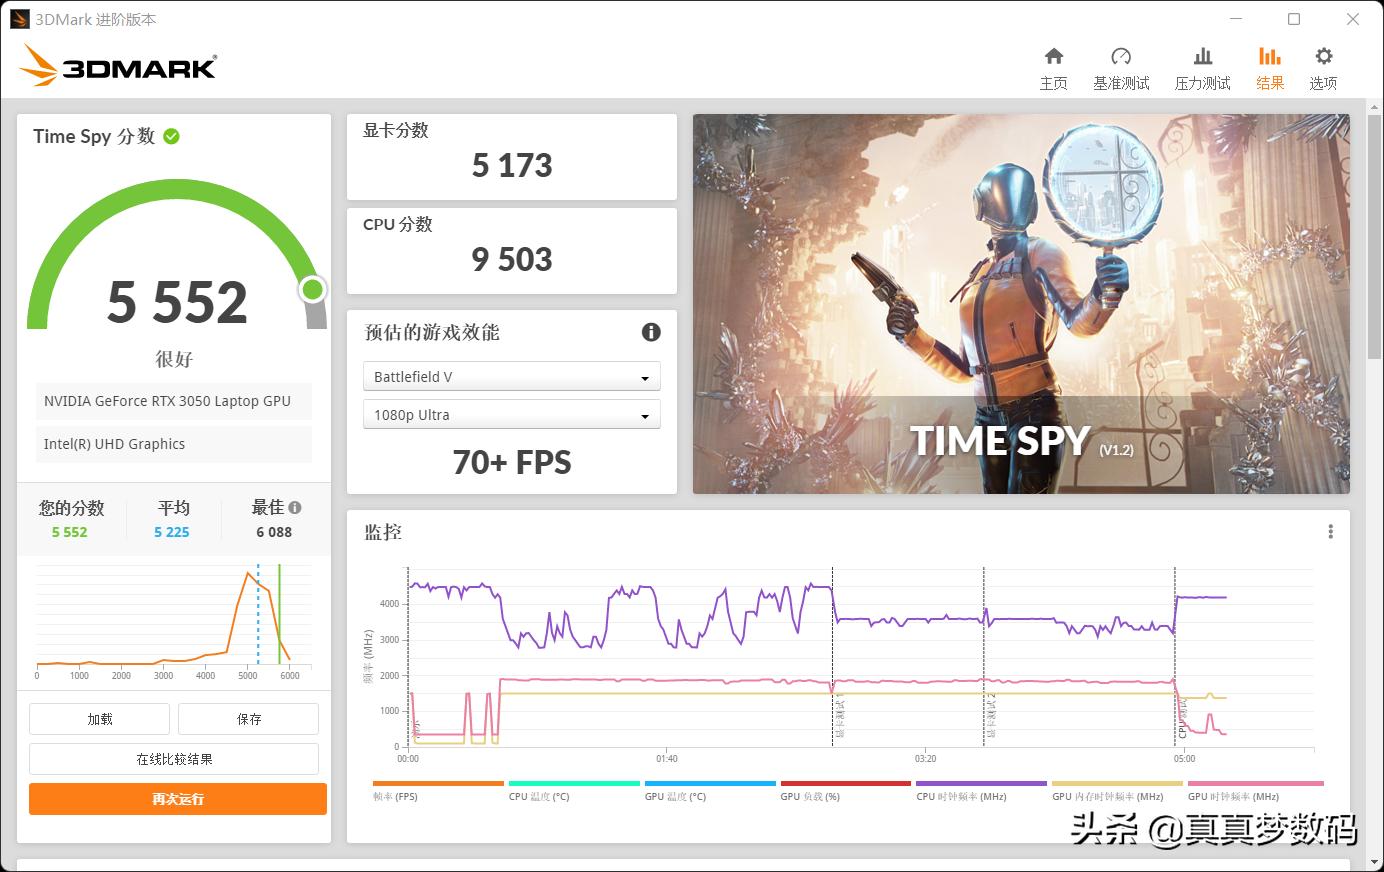Image resolution: width=1384 pixels, height=872 pixels.
Task: Click the 保存 button to save the result
Action: 248,719
